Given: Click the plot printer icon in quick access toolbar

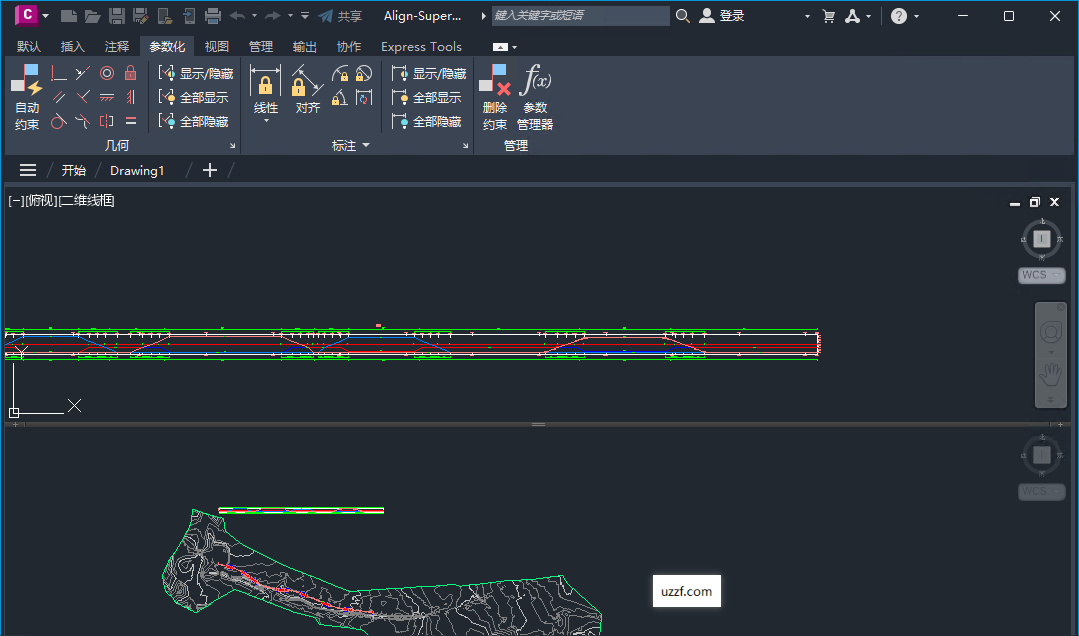Looking at the screenshot, I should 213,15.
